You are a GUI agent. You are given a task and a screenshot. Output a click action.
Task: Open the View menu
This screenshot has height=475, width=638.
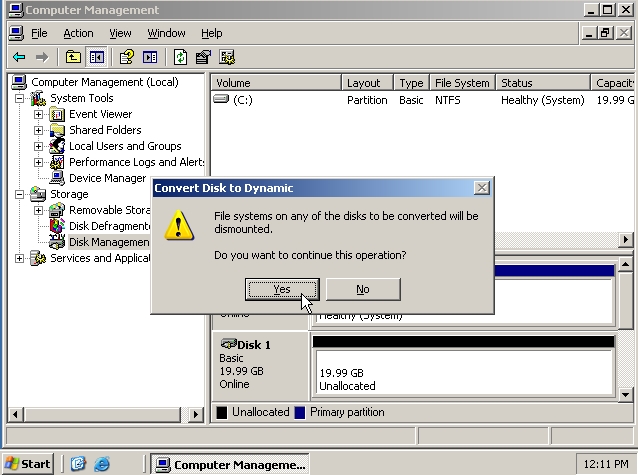[x=120, y=33]
